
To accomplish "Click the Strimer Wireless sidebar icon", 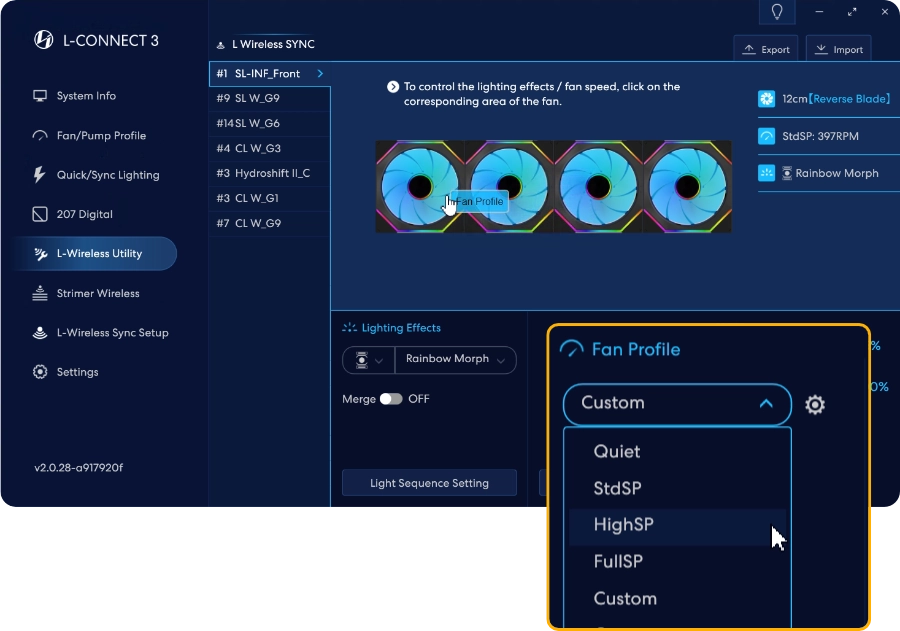I will 40,293.
